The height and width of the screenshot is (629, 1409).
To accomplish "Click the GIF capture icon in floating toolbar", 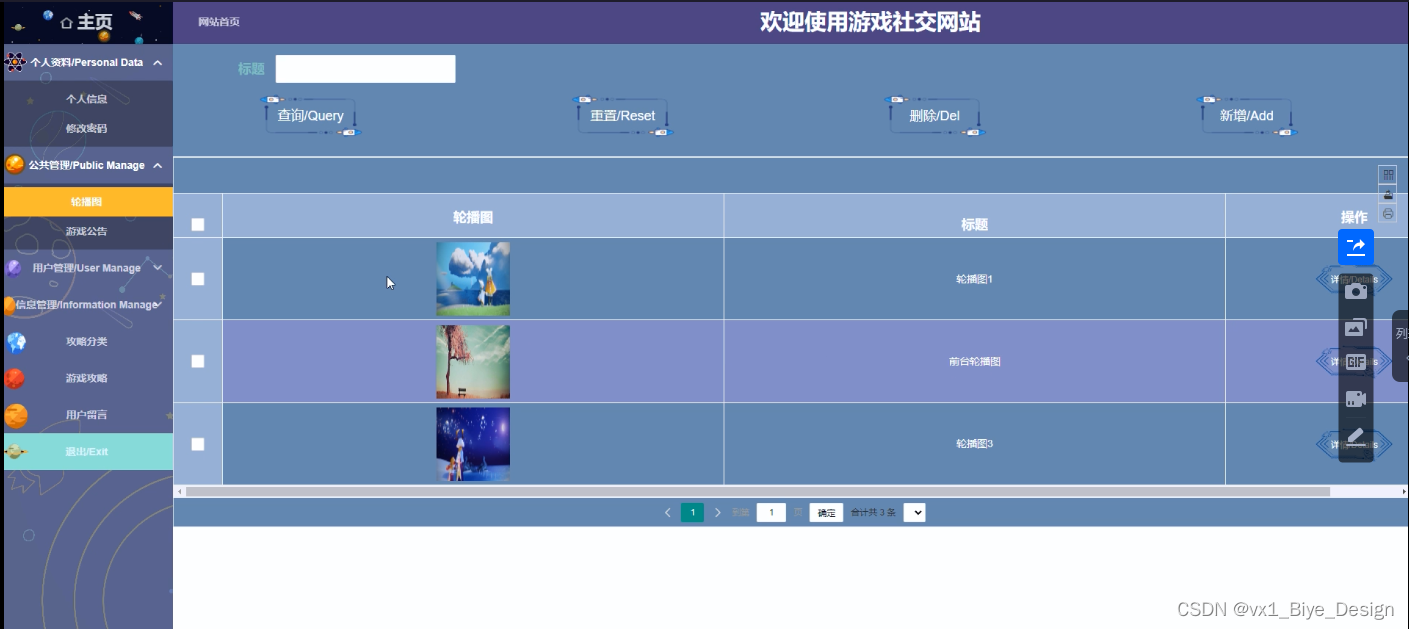I will 1356,362.
